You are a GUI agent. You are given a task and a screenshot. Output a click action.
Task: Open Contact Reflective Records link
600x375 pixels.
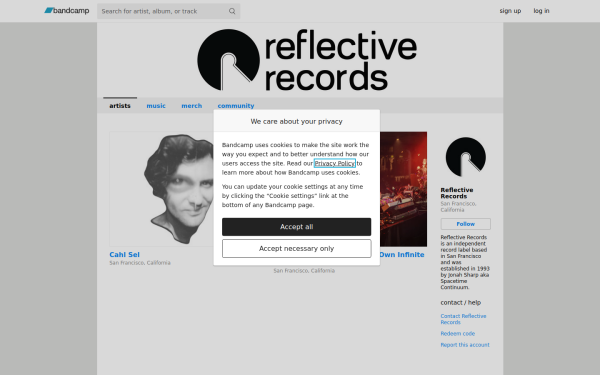click(x=463, y=319)
